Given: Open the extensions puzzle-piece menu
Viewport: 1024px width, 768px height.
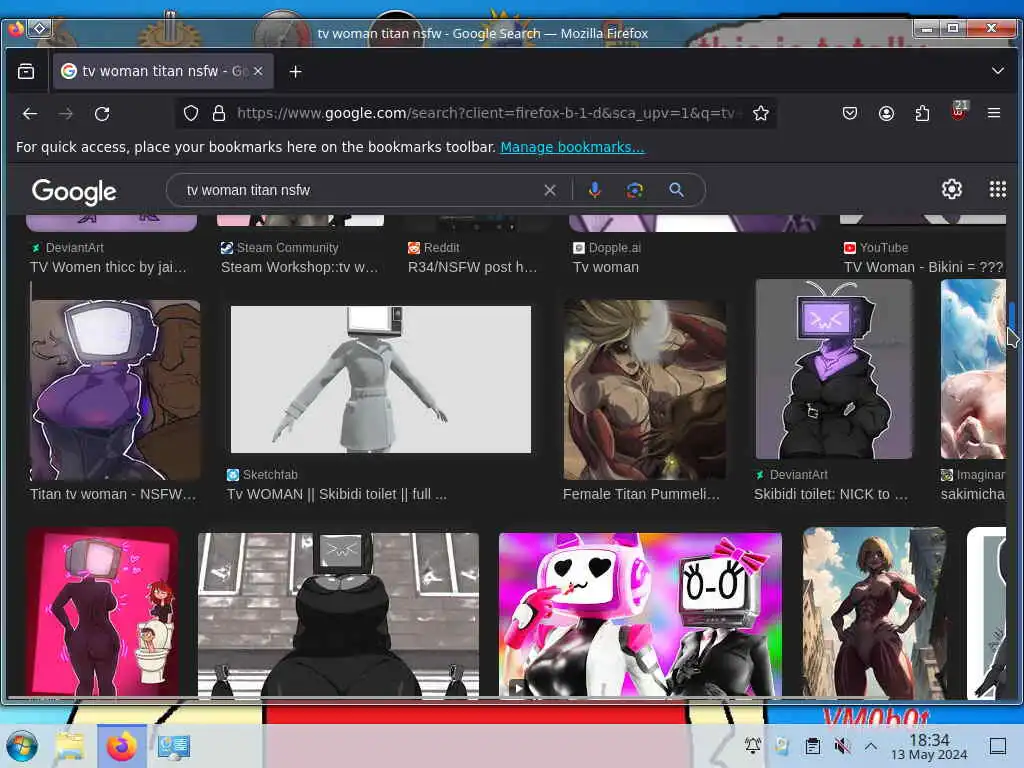Looking at the screenshot, I should point(922,113).
